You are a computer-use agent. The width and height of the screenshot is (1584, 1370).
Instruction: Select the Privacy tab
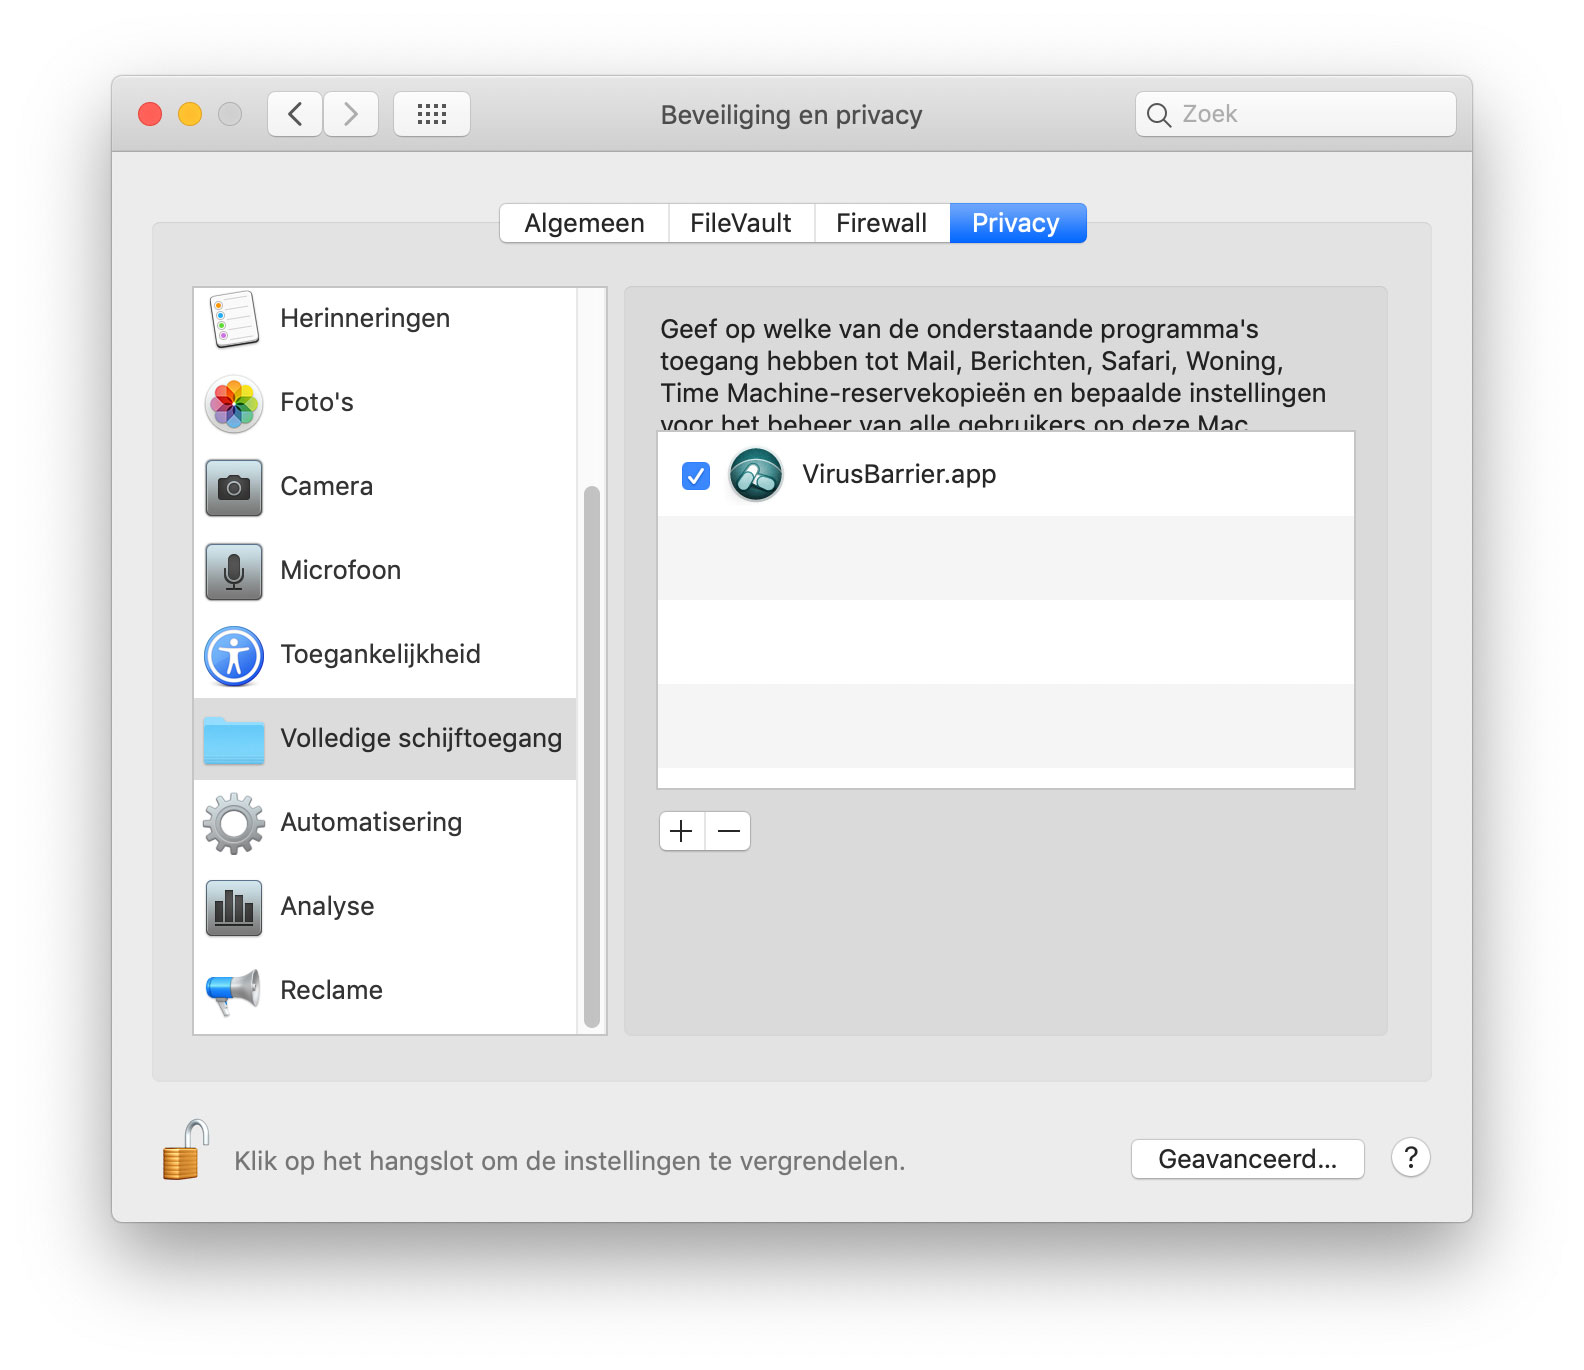(x=1017, y=223)
